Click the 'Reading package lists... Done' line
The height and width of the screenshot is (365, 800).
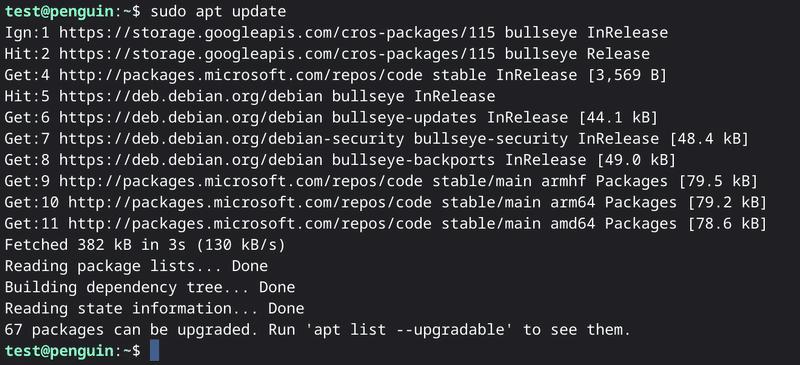point(136,266)
